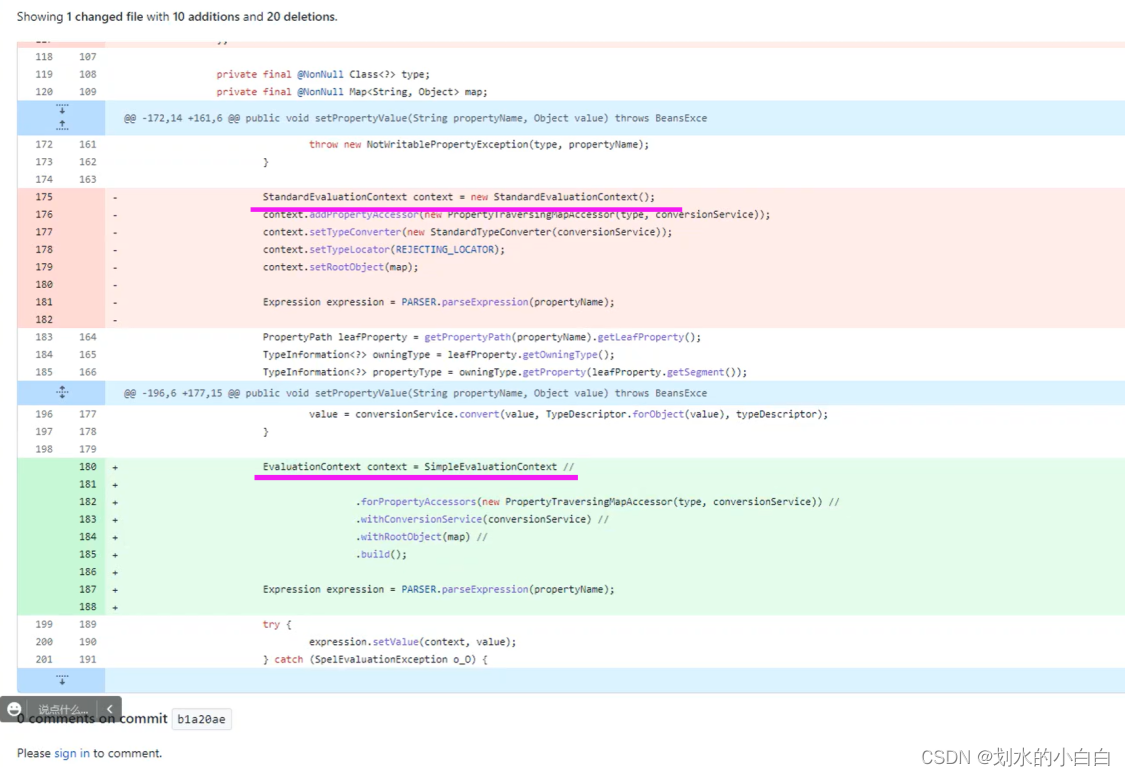This screenshot has height=776, width=1125.
Task: Click 'PropertyPath leafProperty' code line
Action: (481, 337)
